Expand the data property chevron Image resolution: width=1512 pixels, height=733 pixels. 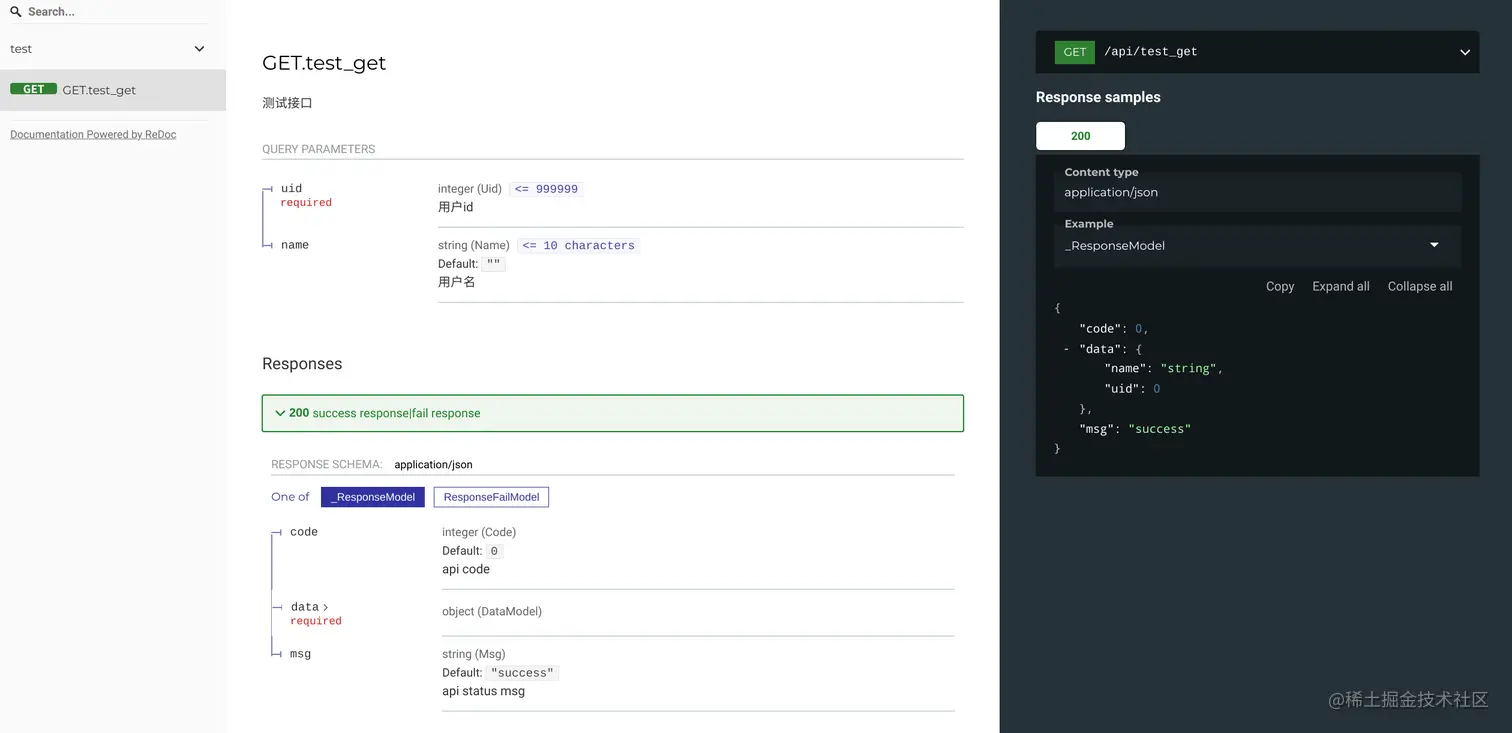(x=326, y=607)
